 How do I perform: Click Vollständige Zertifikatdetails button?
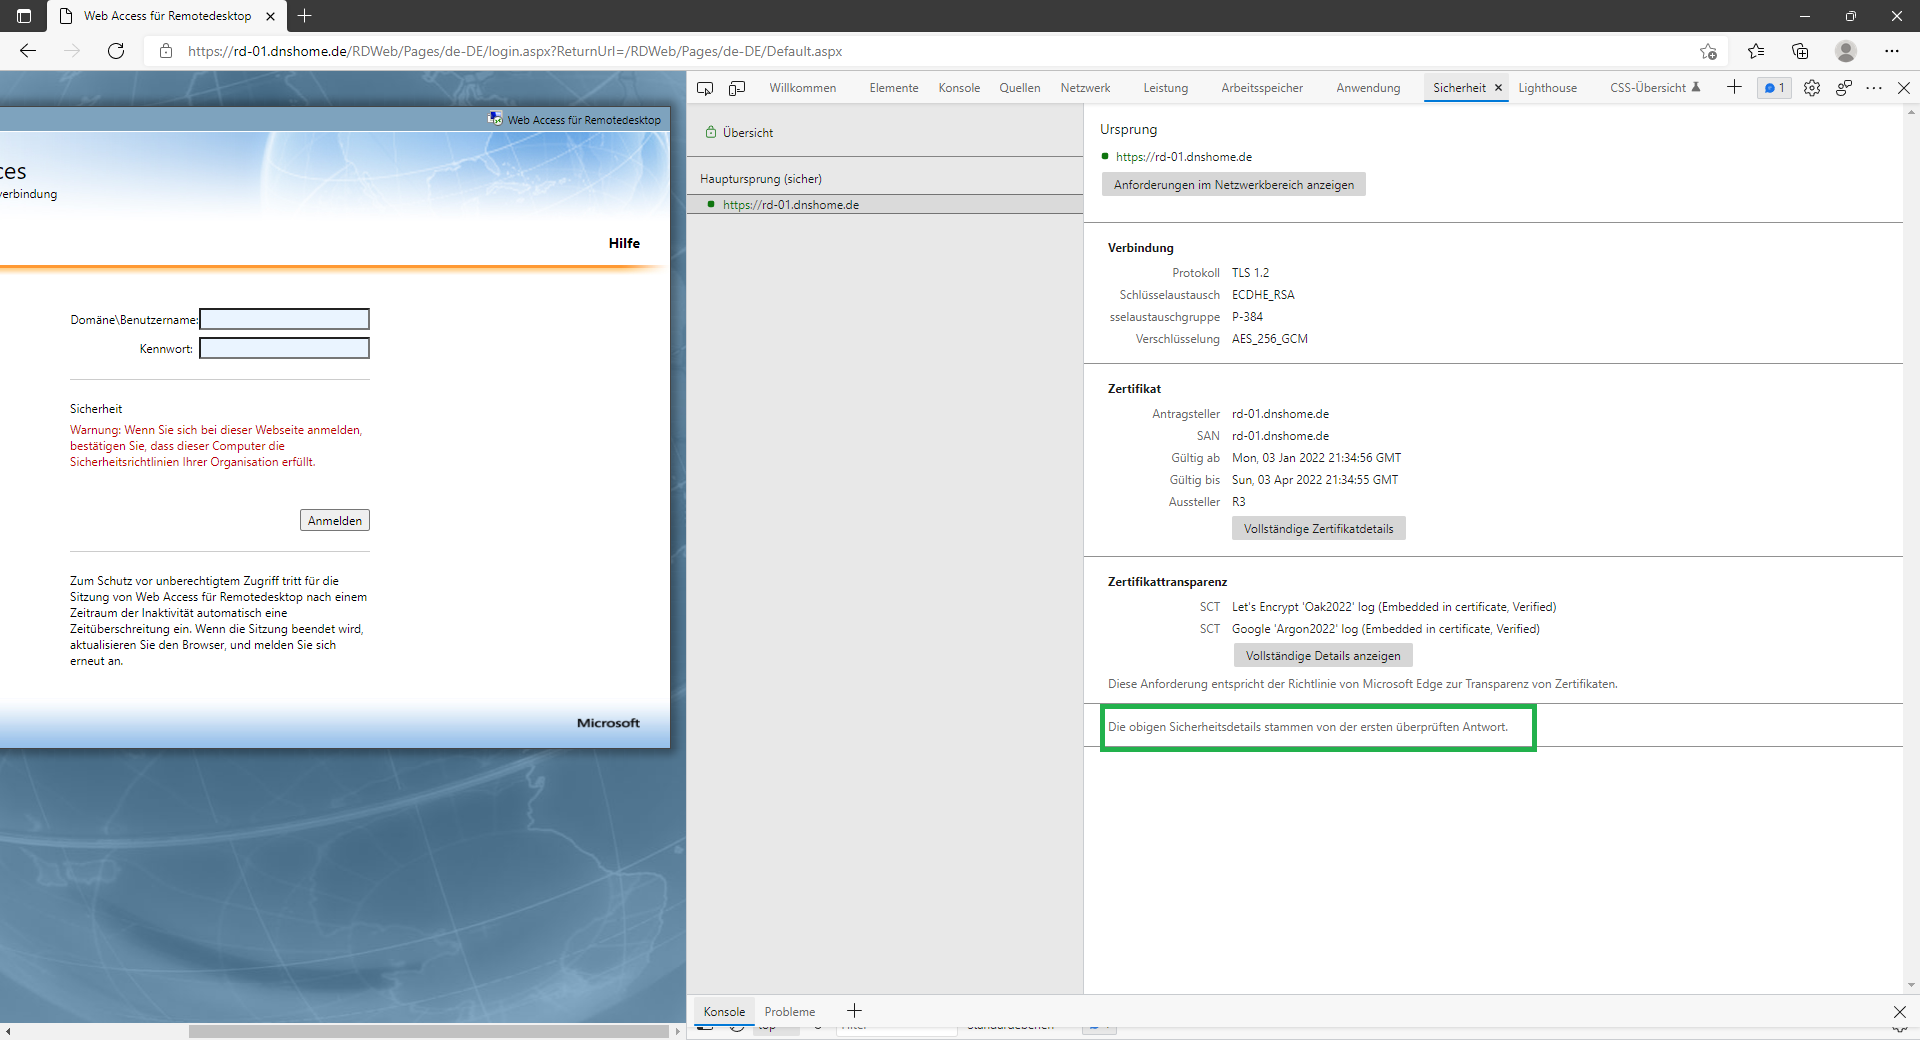tap(1318, 529)
